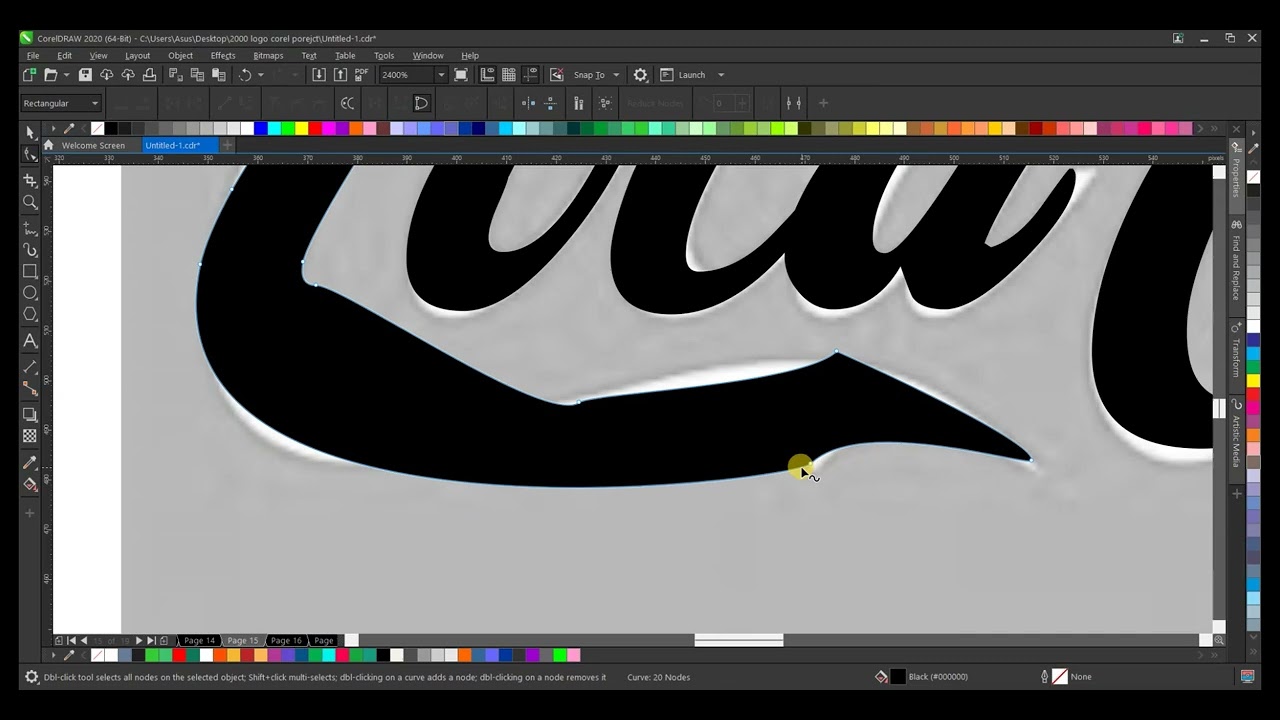
Task: Open the Open-file dropdown arrow
Action: coord(66,75)
